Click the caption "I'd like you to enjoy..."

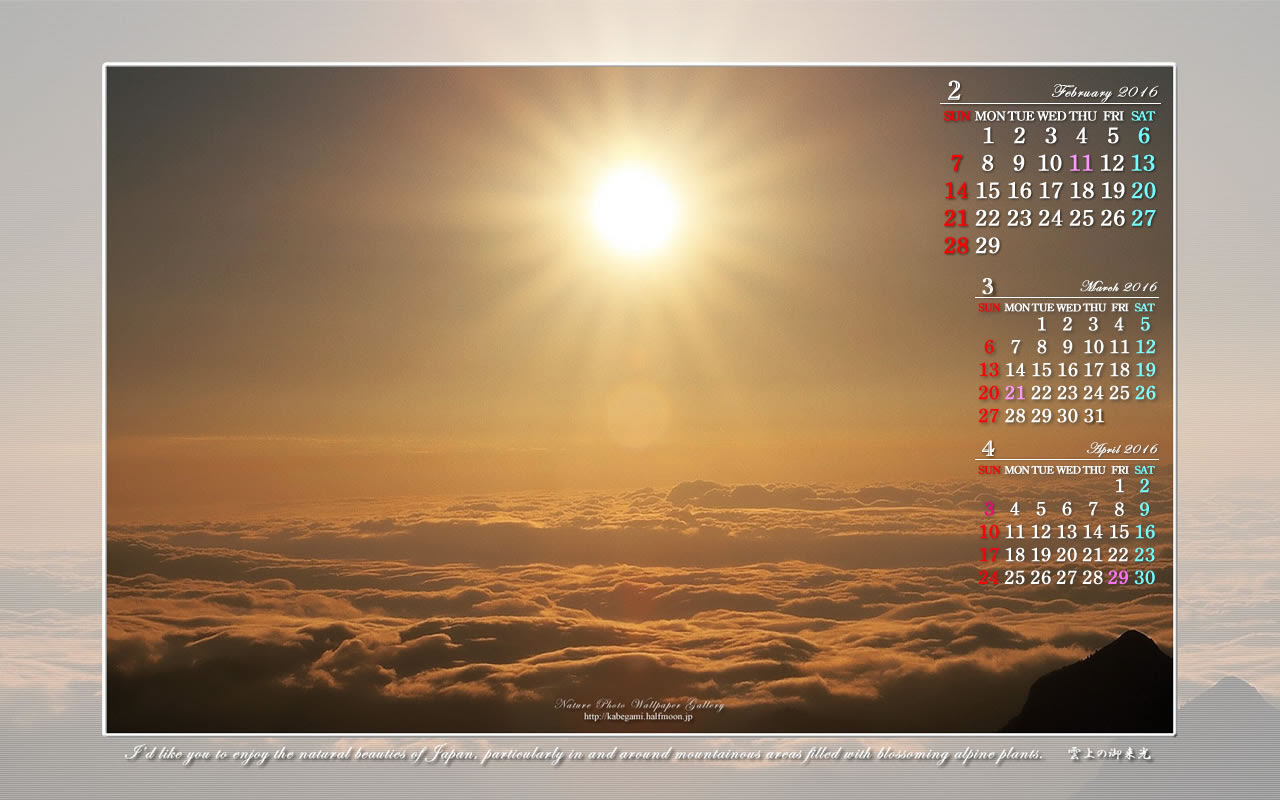(584, 754)
